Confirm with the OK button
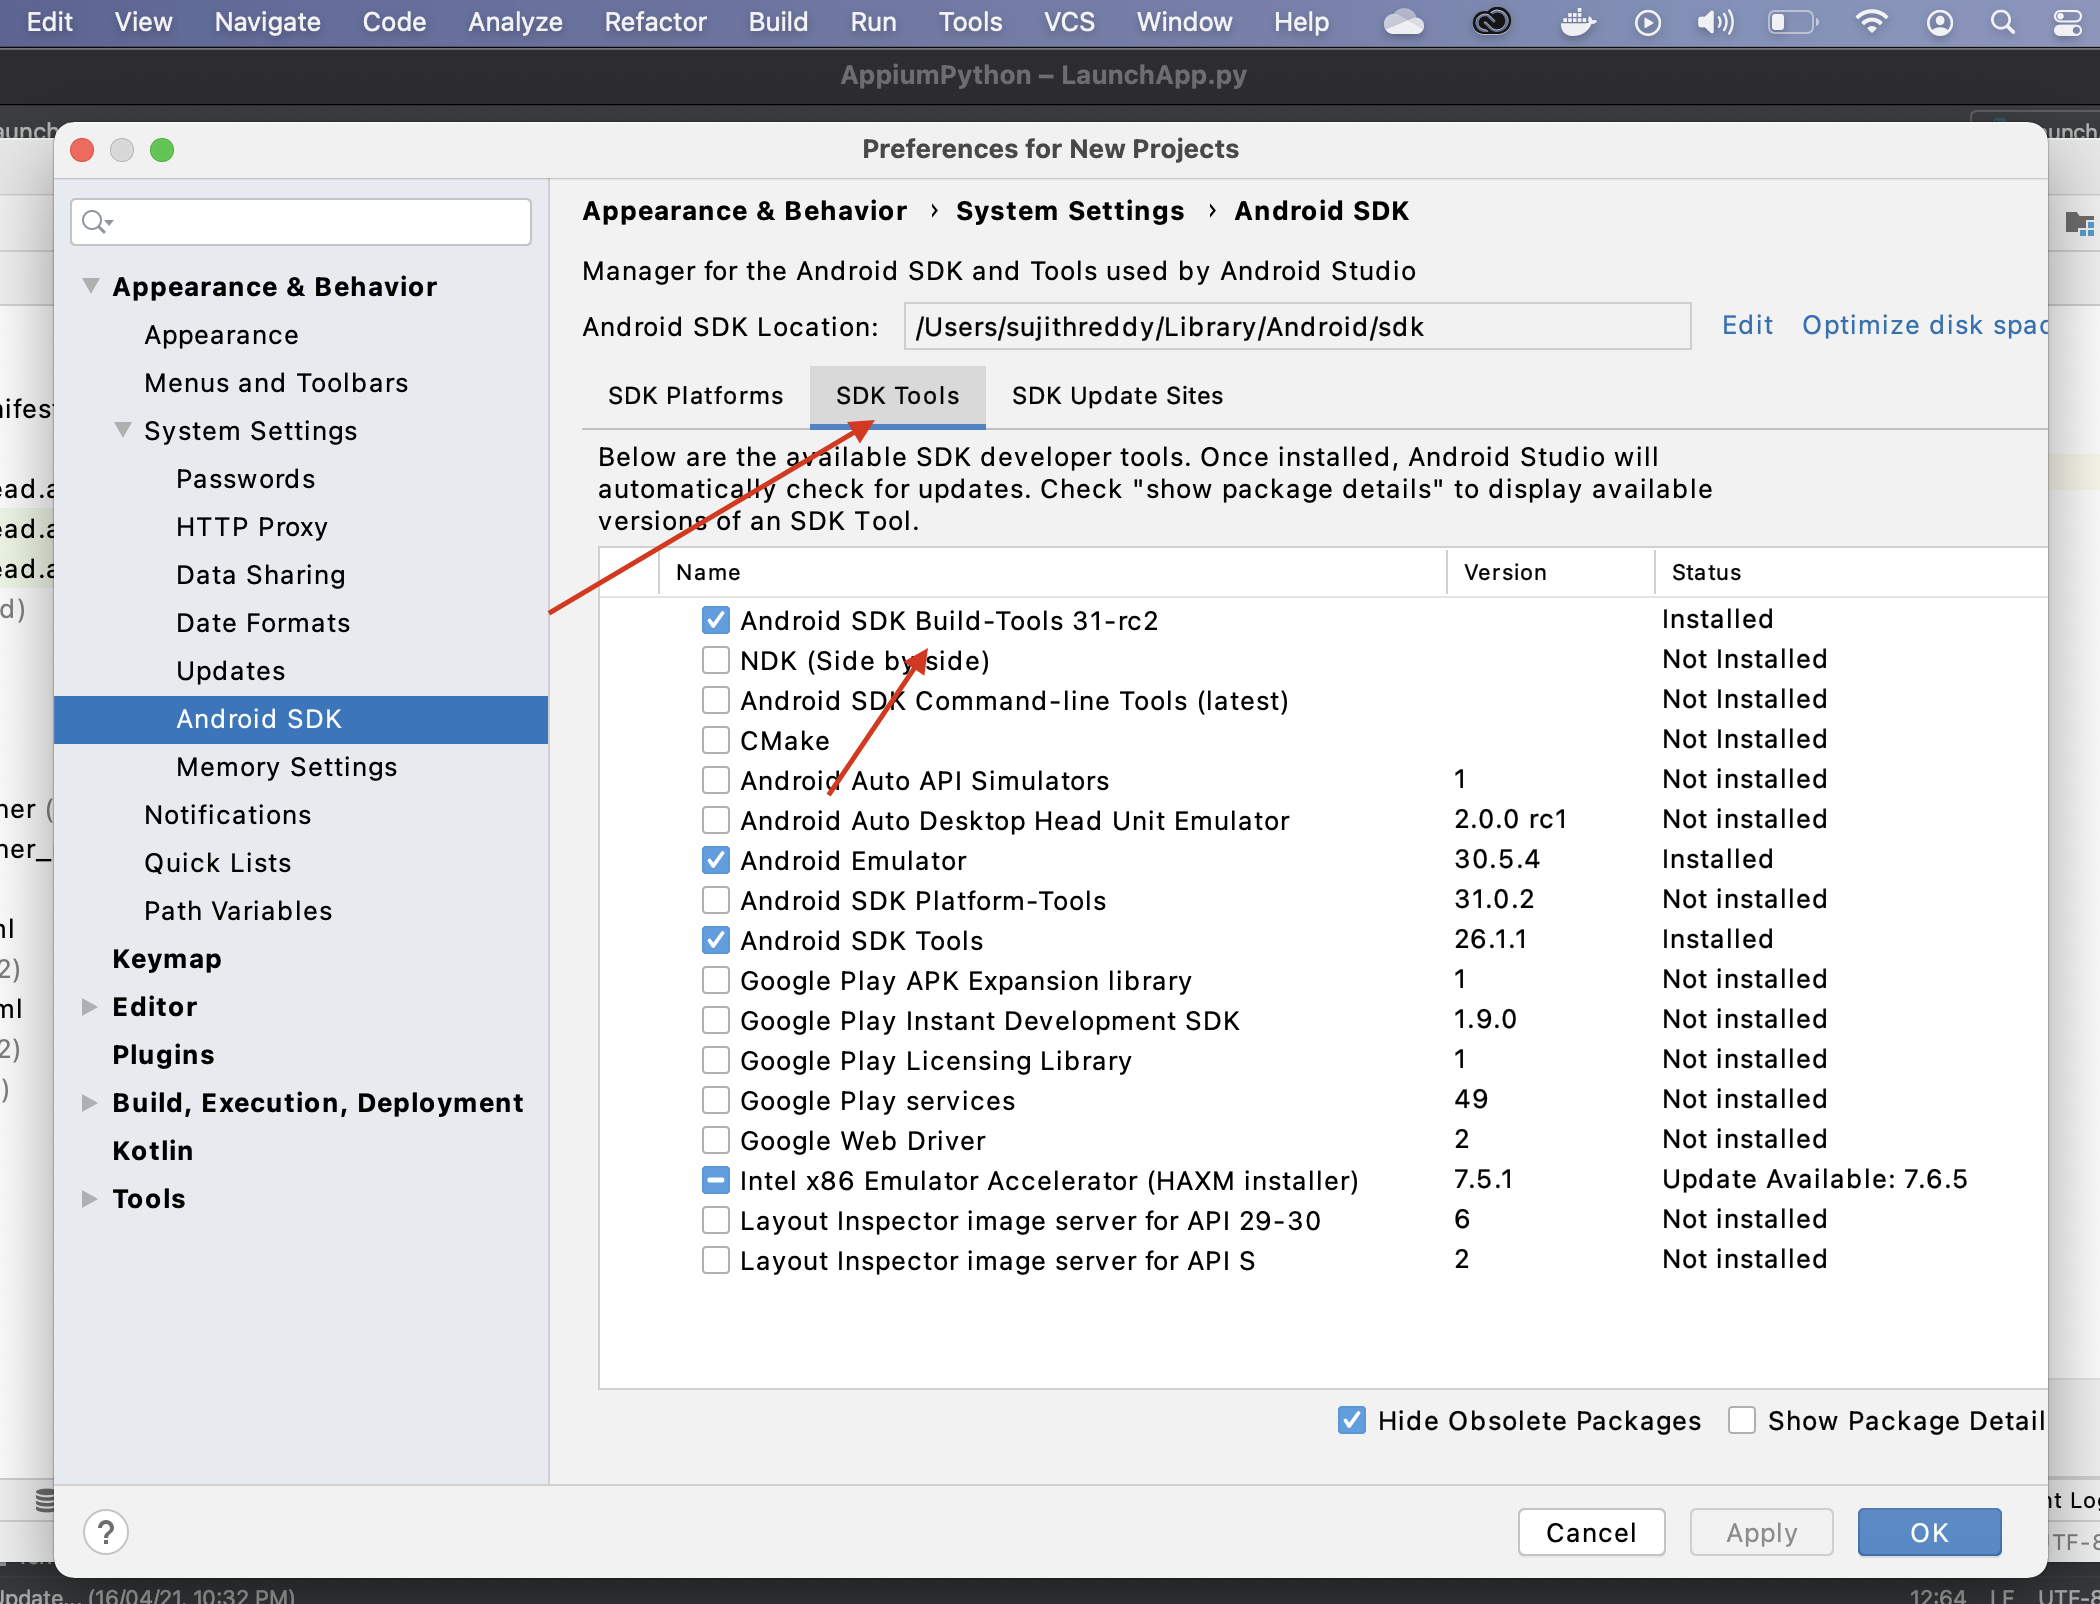 tap(1929, 1532)
